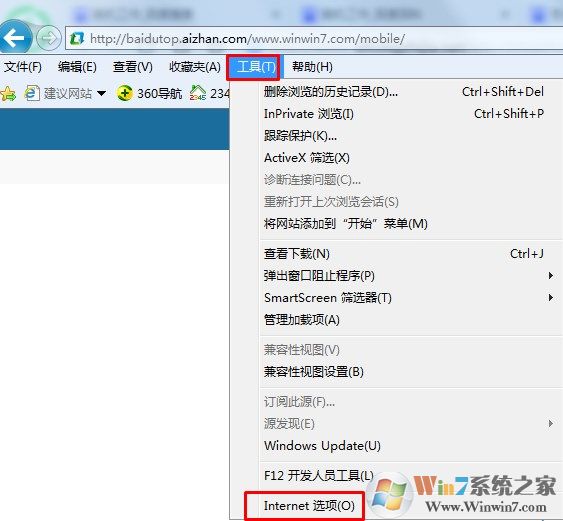Open the 帮助(H) menu
Viewport: 563px width, 521px height.
[312, 67]
